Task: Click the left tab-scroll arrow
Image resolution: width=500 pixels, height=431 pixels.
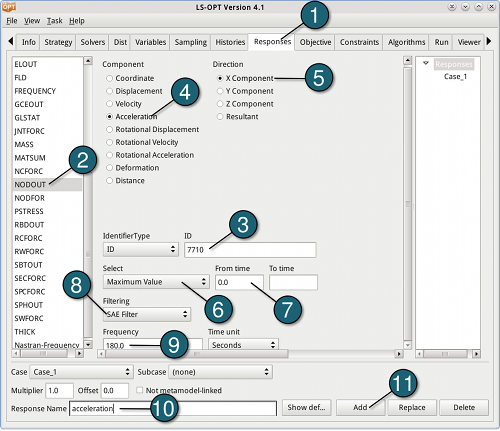Action: pyautogui.click(x=11, y=41)
